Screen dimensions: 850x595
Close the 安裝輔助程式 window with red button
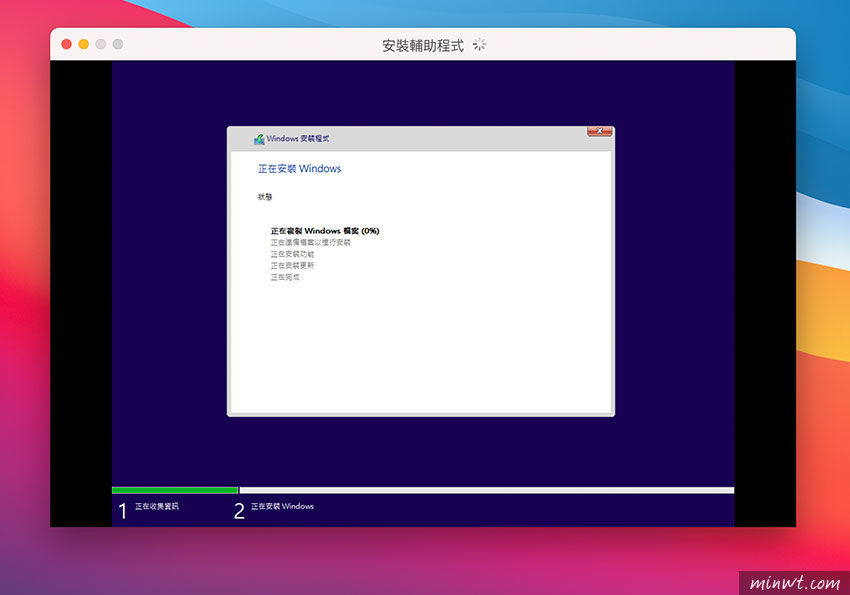tap(66, 44)
